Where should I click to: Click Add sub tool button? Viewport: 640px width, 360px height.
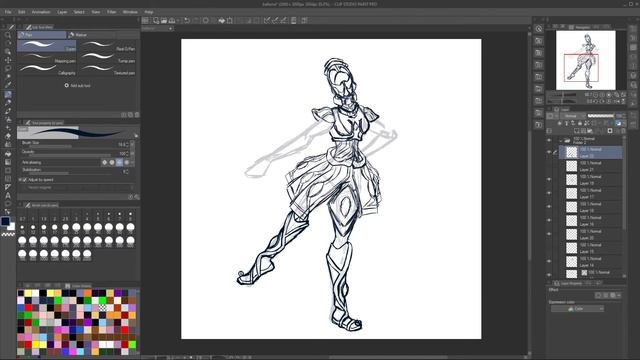click(78, 86)
